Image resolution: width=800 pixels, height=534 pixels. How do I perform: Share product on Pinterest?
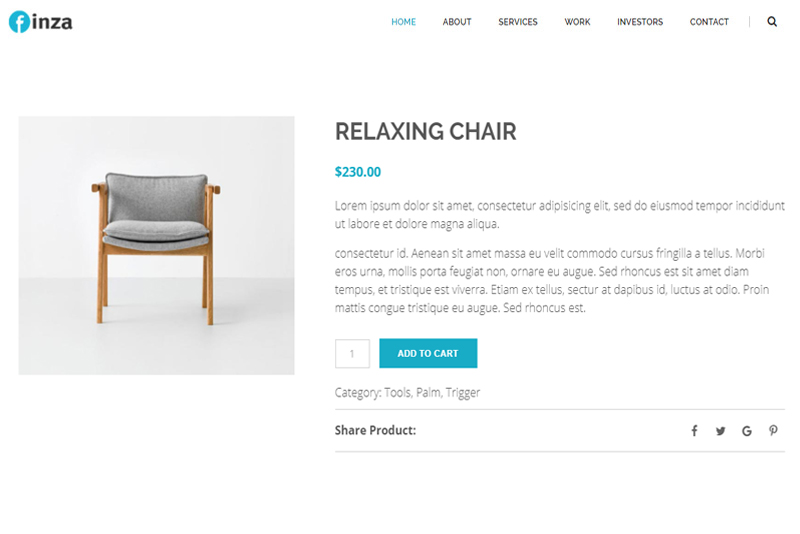773,431
